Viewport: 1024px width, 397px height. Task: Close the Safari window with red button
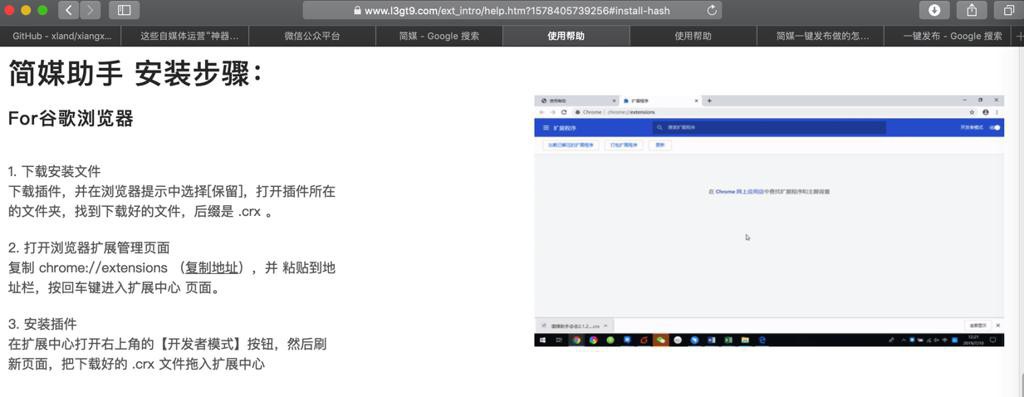coord(10,10)
